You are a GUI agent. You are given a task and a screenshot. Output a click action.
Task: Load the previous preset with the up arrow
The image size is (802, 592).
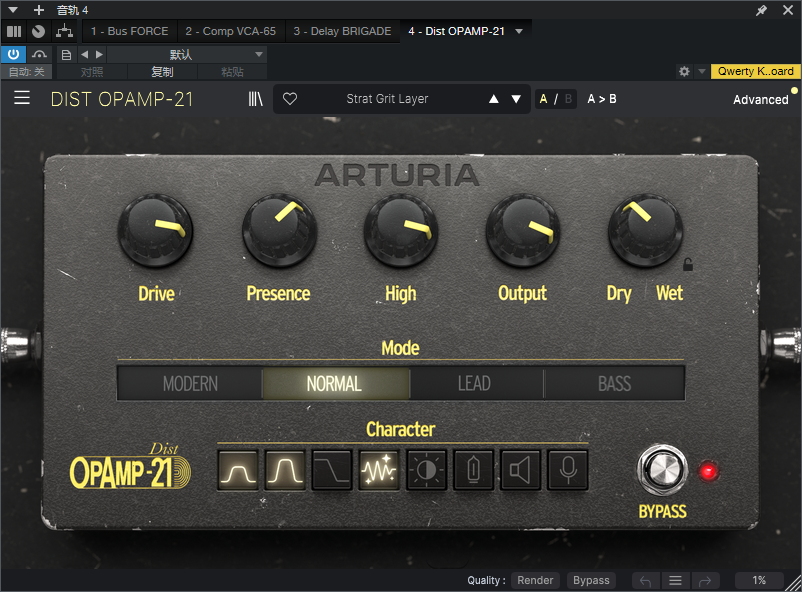494,99
